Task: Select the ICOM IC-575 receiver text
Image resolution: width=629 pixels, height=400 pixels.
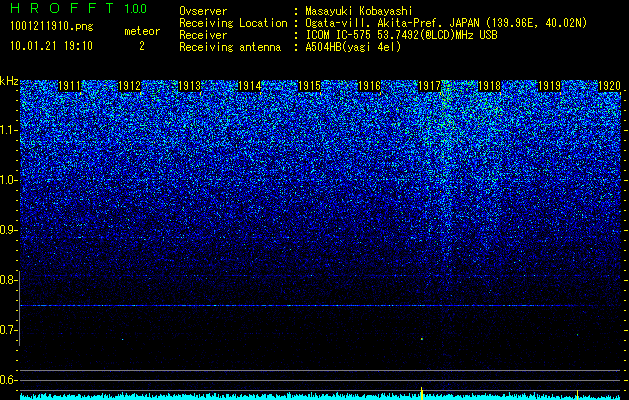Action: [x=401, y=35]
